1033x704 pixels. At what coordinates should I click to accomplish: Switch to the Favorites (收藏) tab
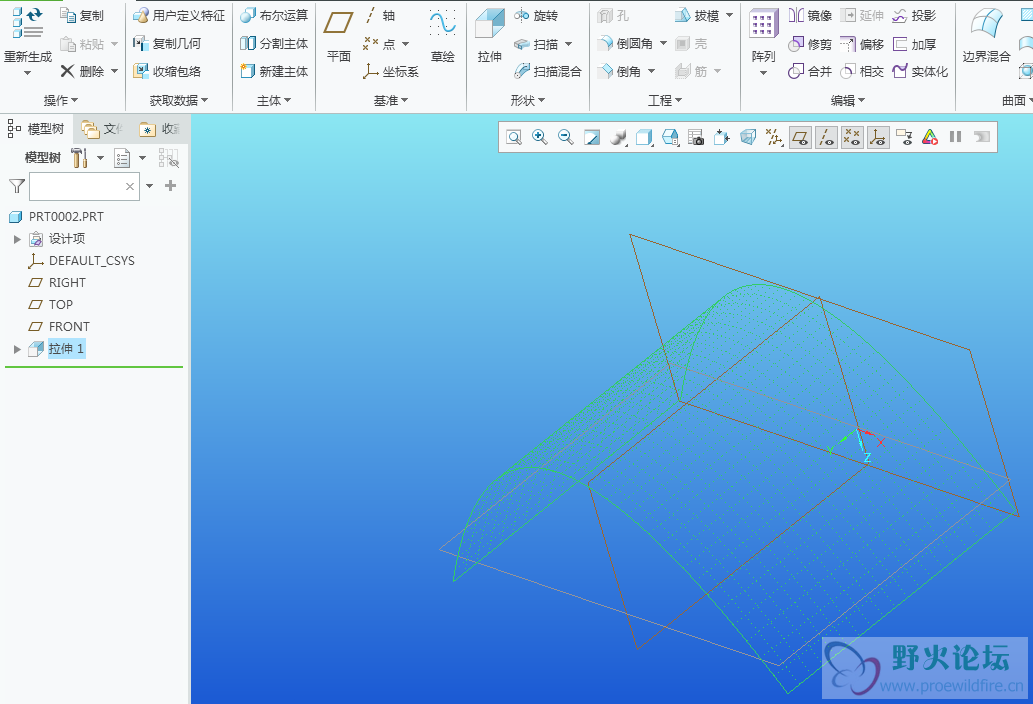[161, 129]
